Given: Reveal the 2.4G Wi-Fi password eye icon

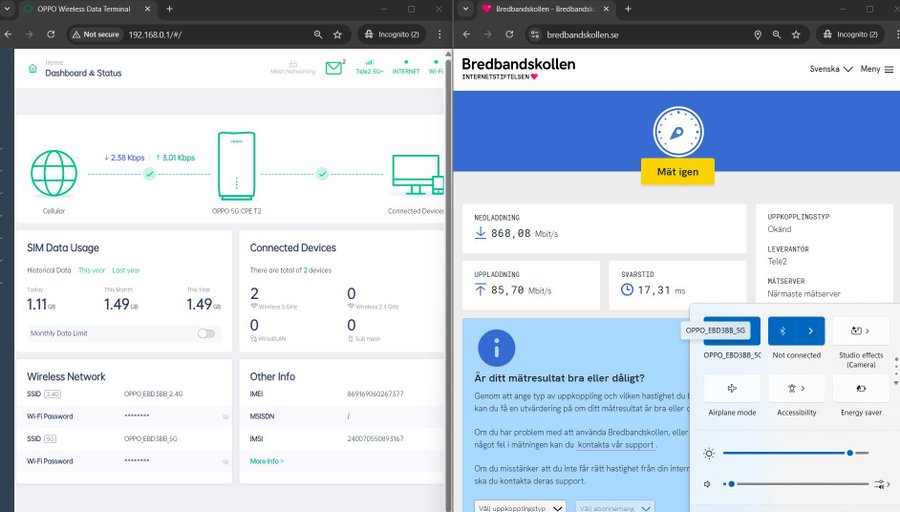Looking at the screenshot, I should click(x=225, y=416).
